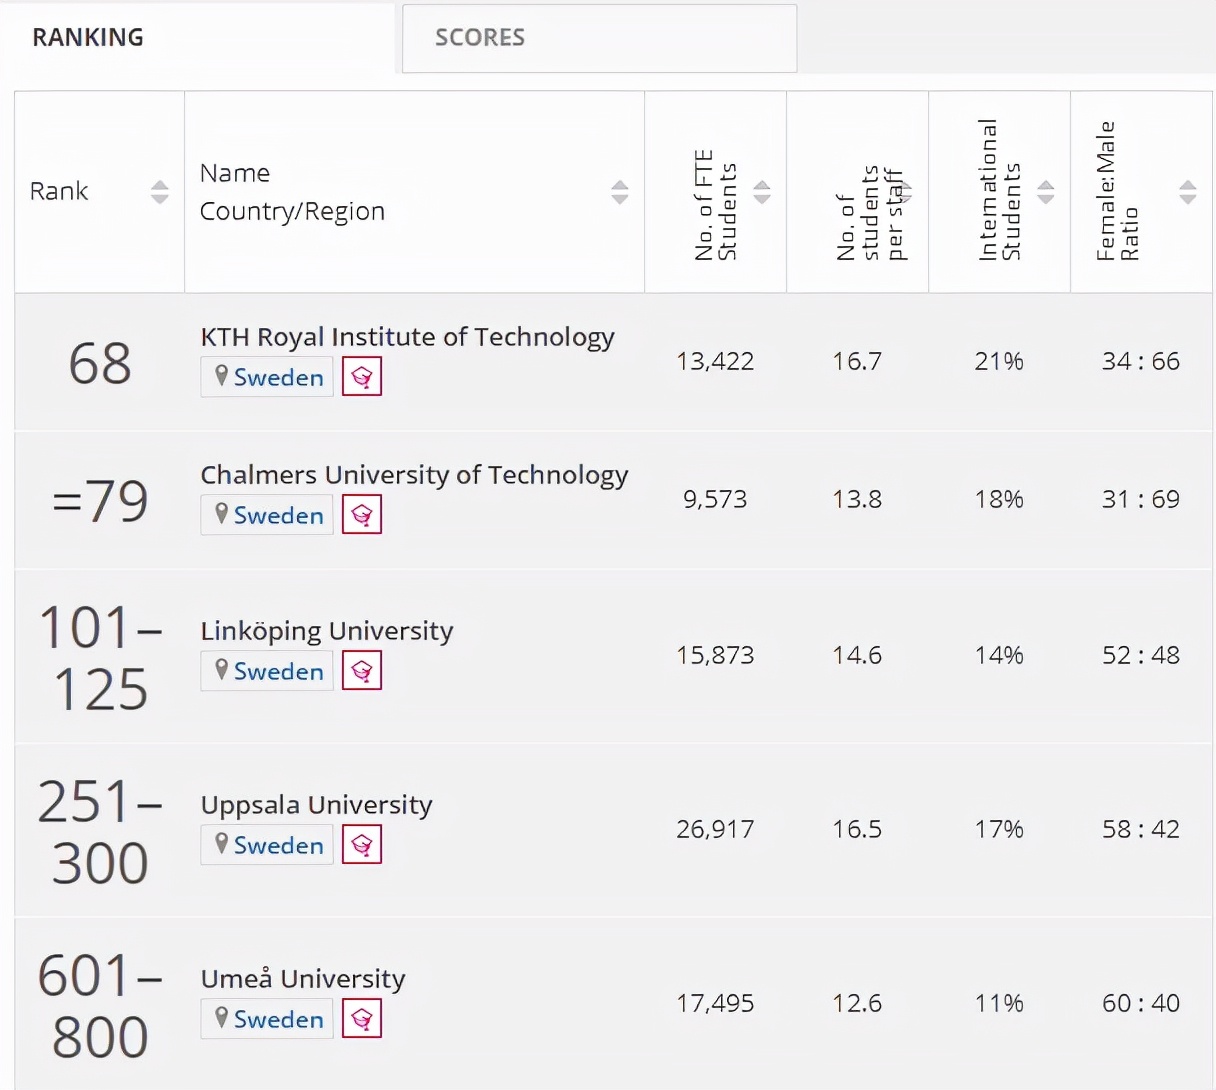Switch to the SCORES tab
This screenshot has height=1090, width=1216.
pyautogui.click(x=599, y=38)
